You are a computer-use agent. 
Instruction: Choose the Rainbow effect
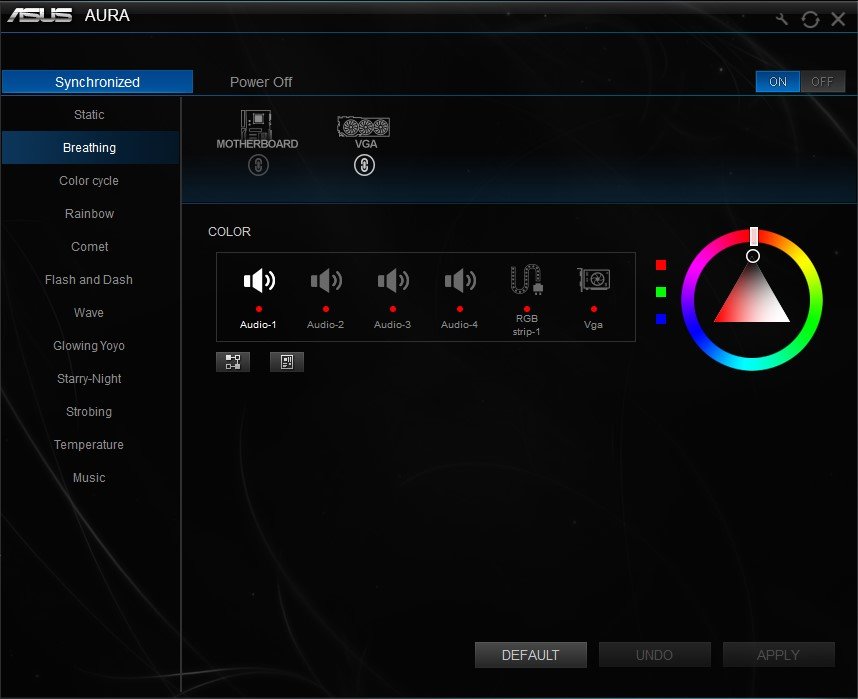89,213
